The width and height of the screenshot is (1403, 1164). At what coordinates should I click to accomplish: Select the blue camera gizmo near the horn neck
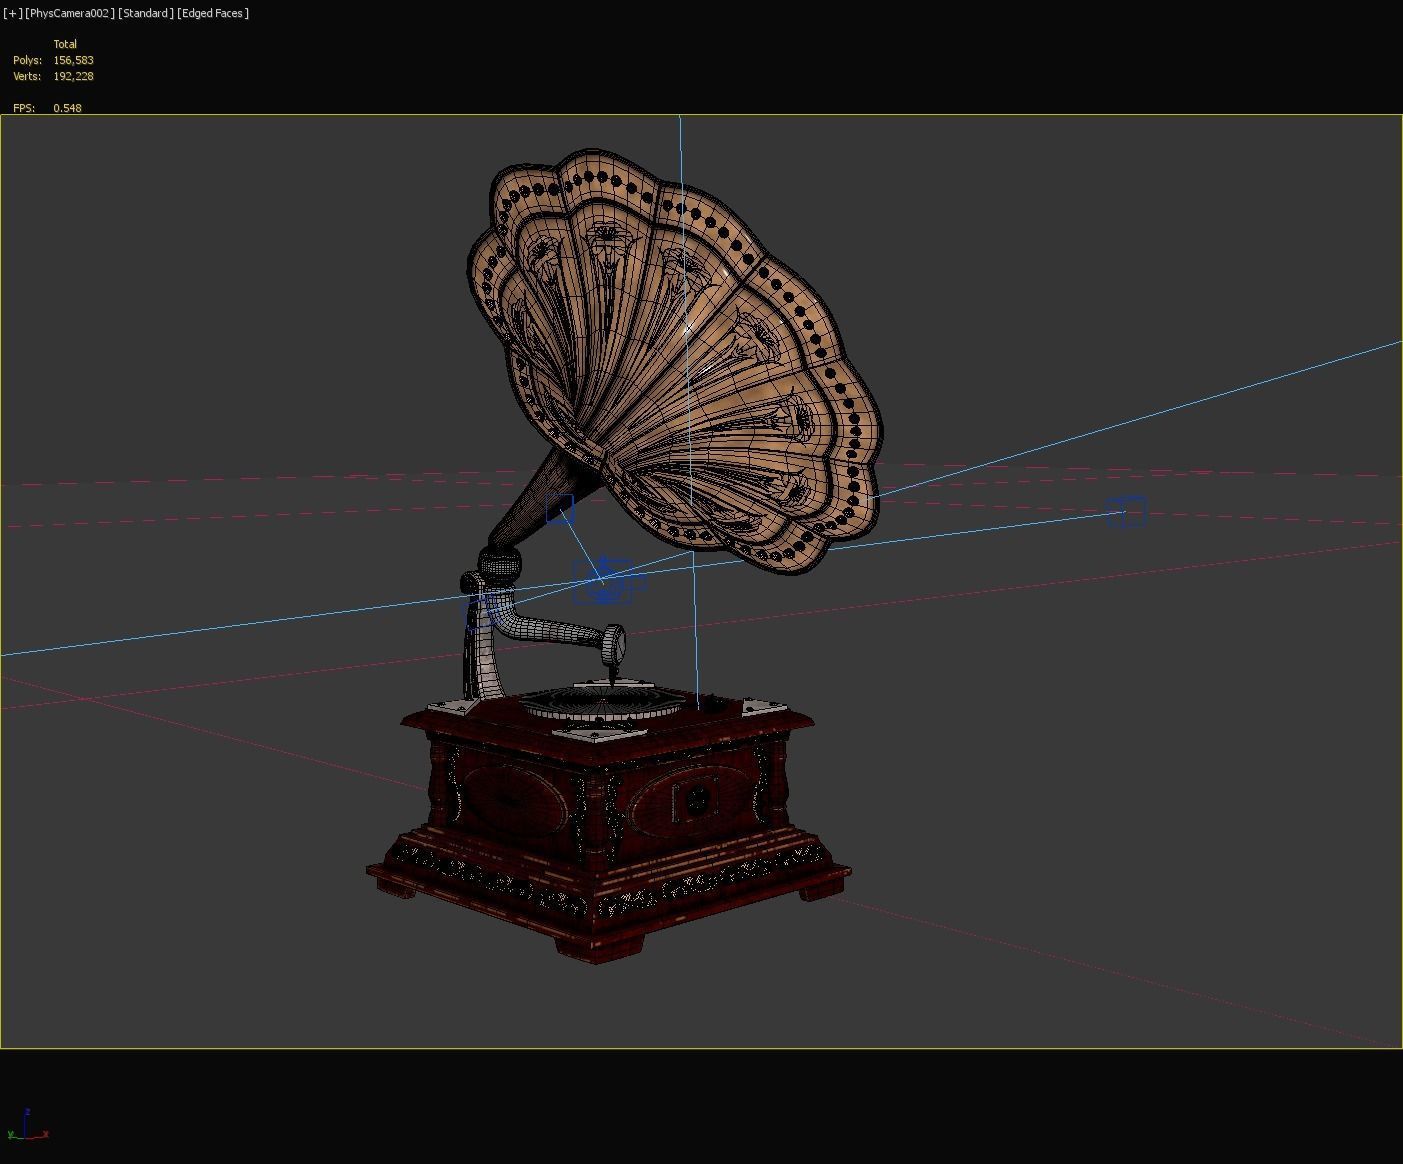tap(560, 509)
